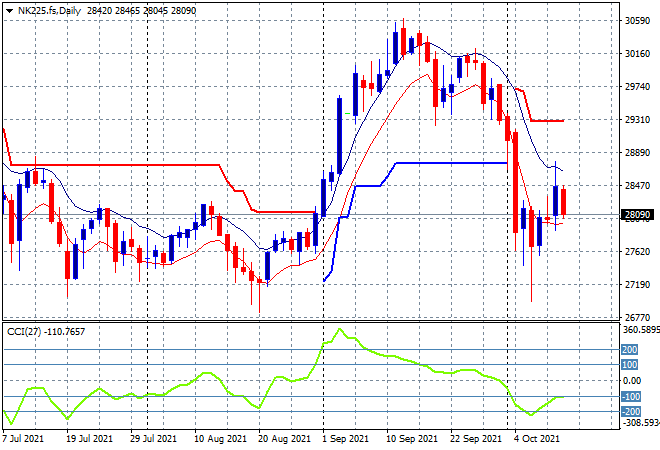Click the 29 Jul 2021 date label
Viewport: 660px width, 450px height.
click(x=153, y=439)
